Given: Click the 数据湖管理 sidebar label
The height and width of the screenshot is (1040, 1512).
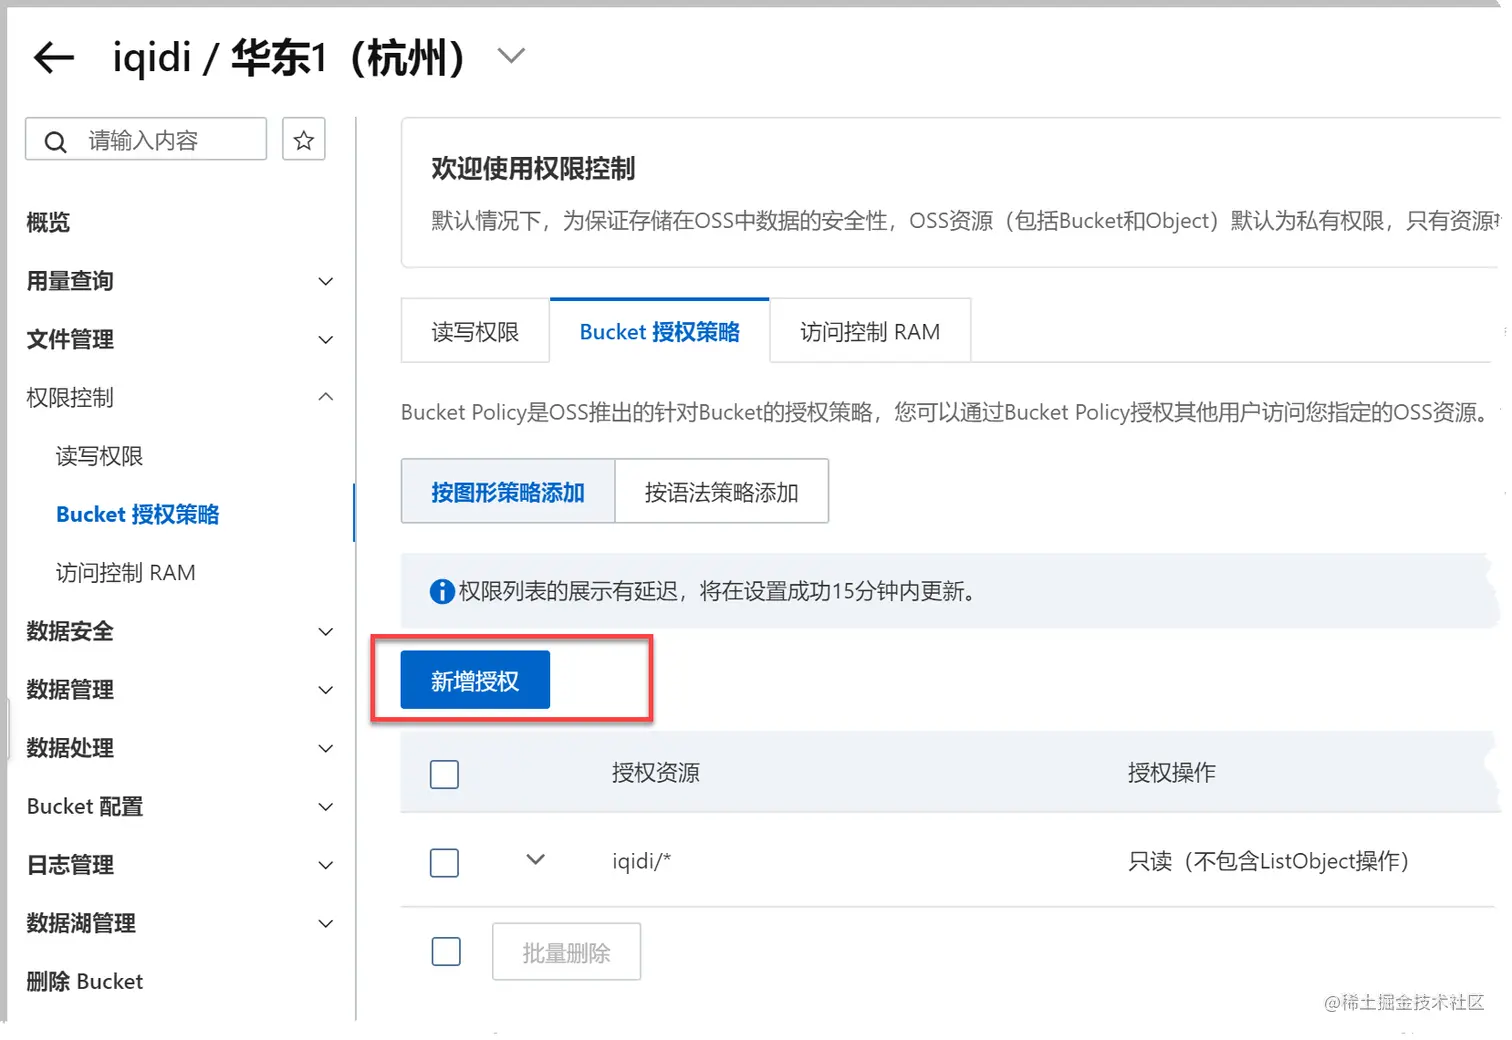Looking at the screenshot, I should [81, 923].
